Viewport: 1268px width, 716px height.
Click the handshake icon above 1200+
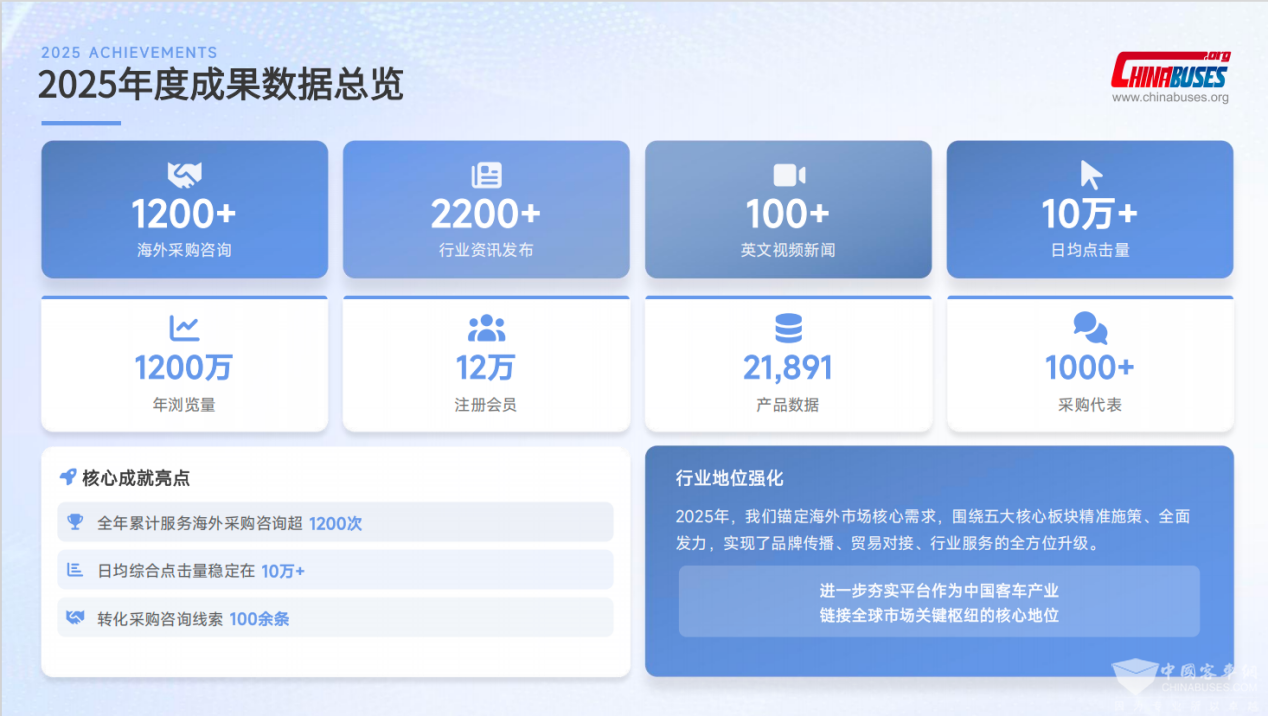pos(184,175)
